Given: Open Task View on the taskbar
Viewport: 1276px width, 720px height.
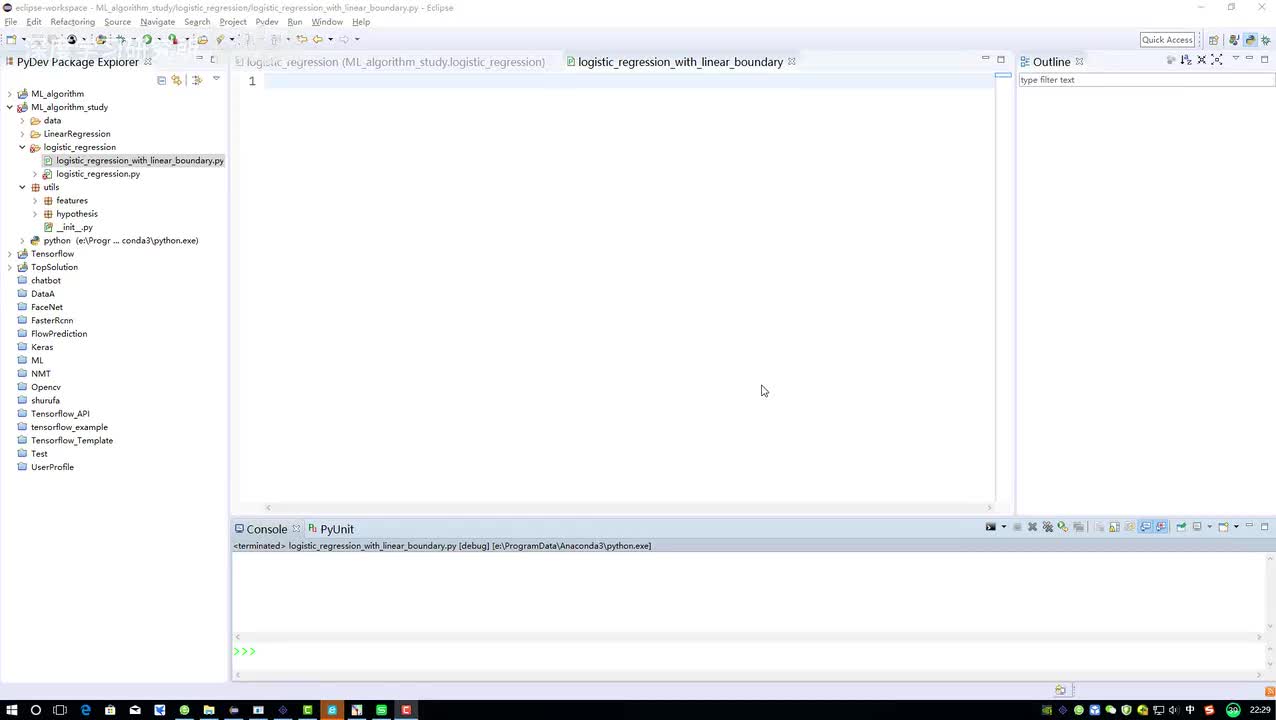Looking at the screenshot, I should click(60, 710).
